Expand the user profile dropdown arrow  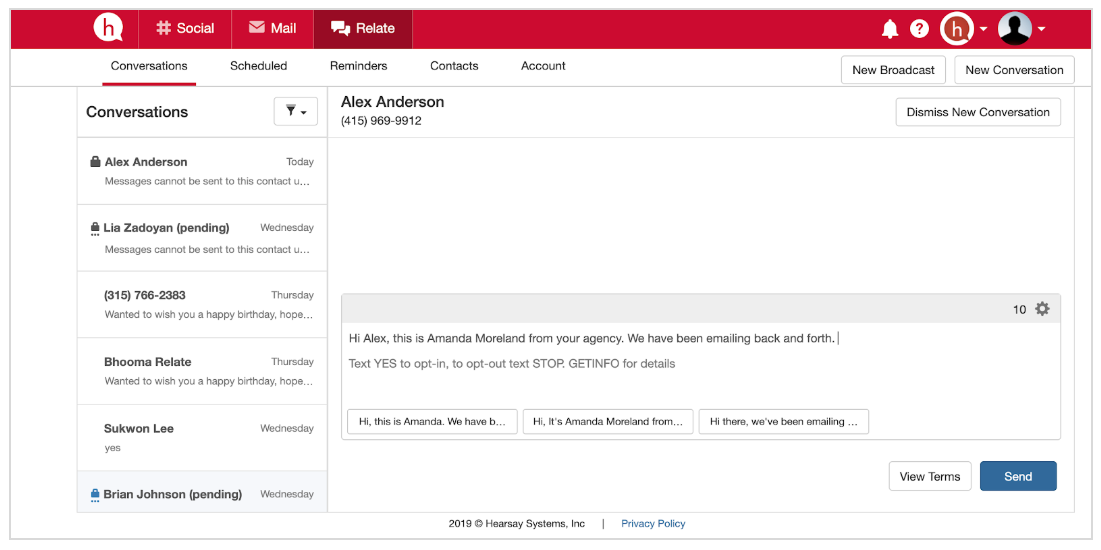click(x=1041, y=29)
